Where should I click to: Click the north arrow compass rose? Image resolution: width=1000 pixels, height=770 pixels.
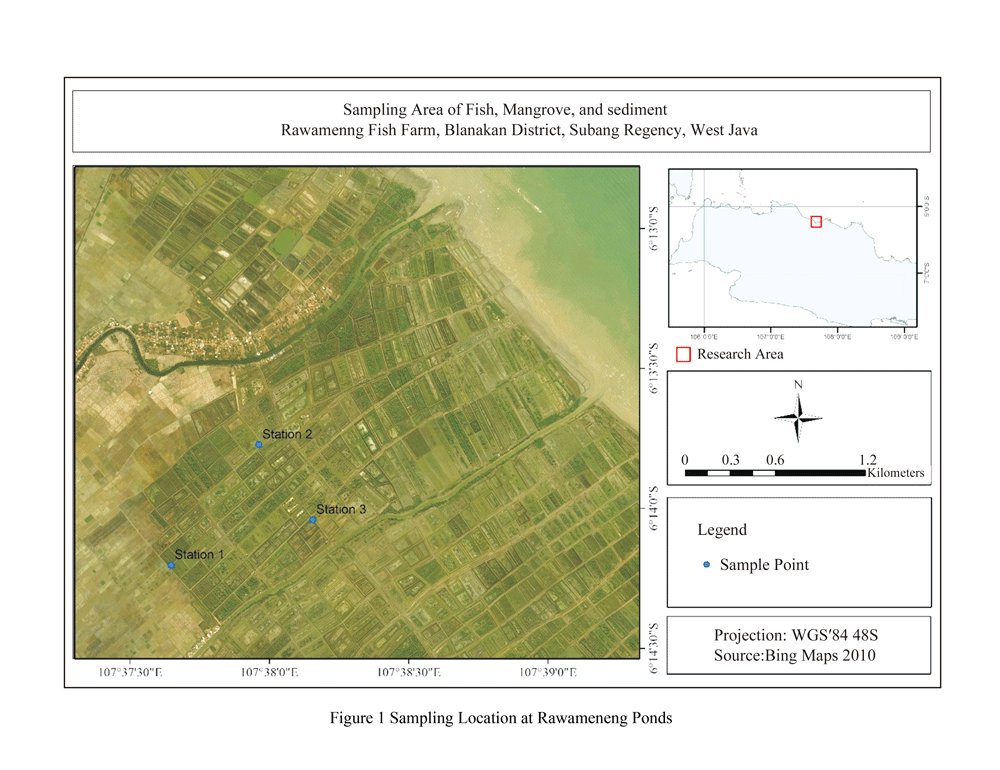pos(798,417)
